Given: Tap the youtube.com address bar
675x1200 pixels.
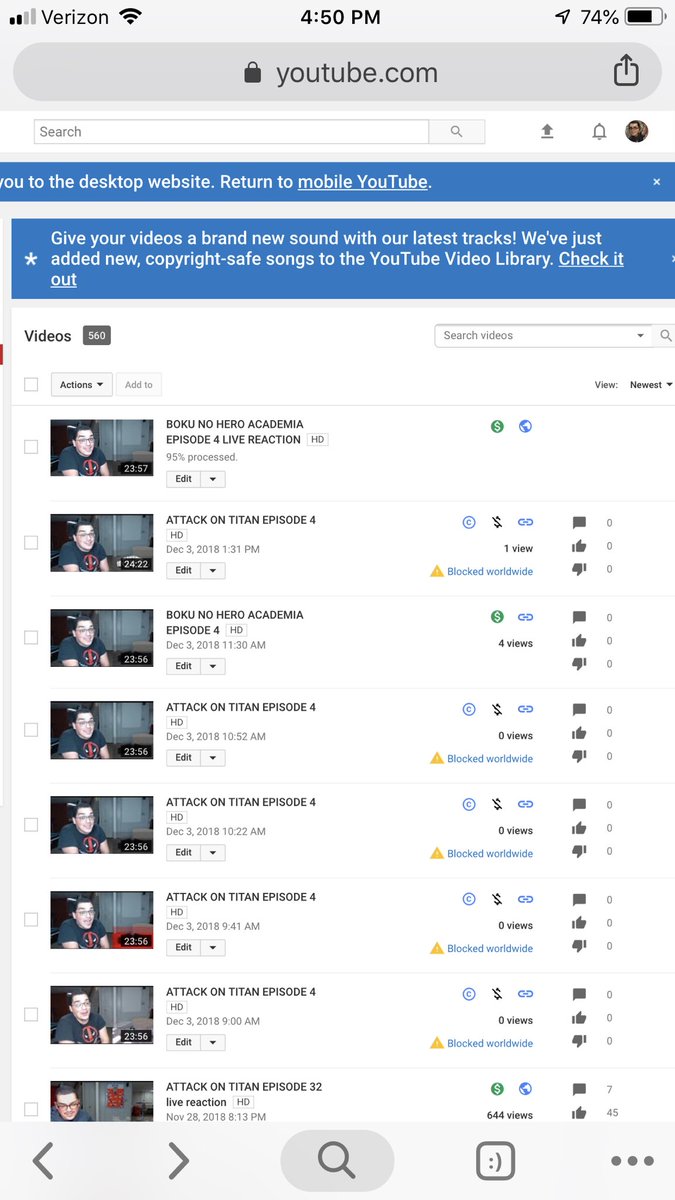Looking at the screenshot, I should tap(337, 72).
